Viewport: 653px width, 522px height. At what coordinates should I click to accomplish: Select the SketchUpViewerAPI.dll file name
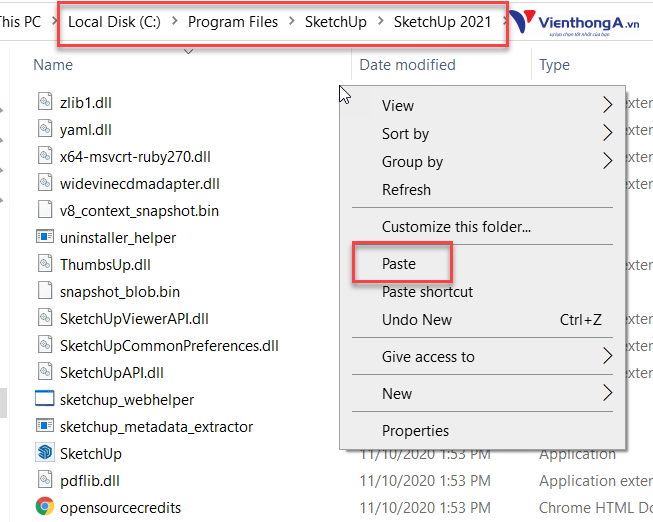(x=134, y=319)
